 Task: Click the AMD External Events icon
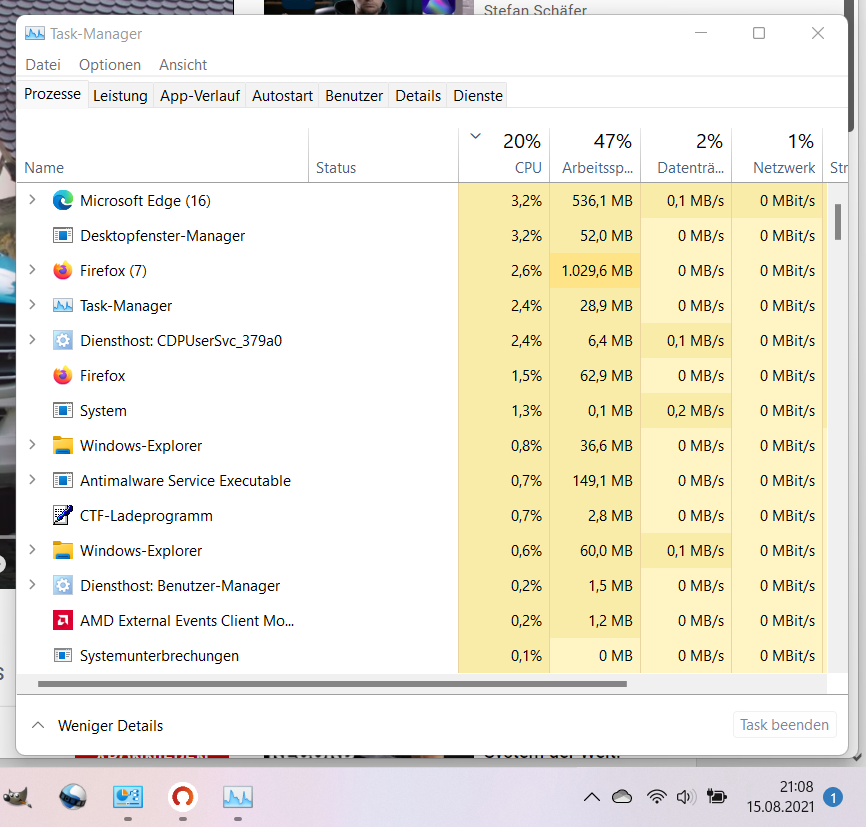point(62,620)
